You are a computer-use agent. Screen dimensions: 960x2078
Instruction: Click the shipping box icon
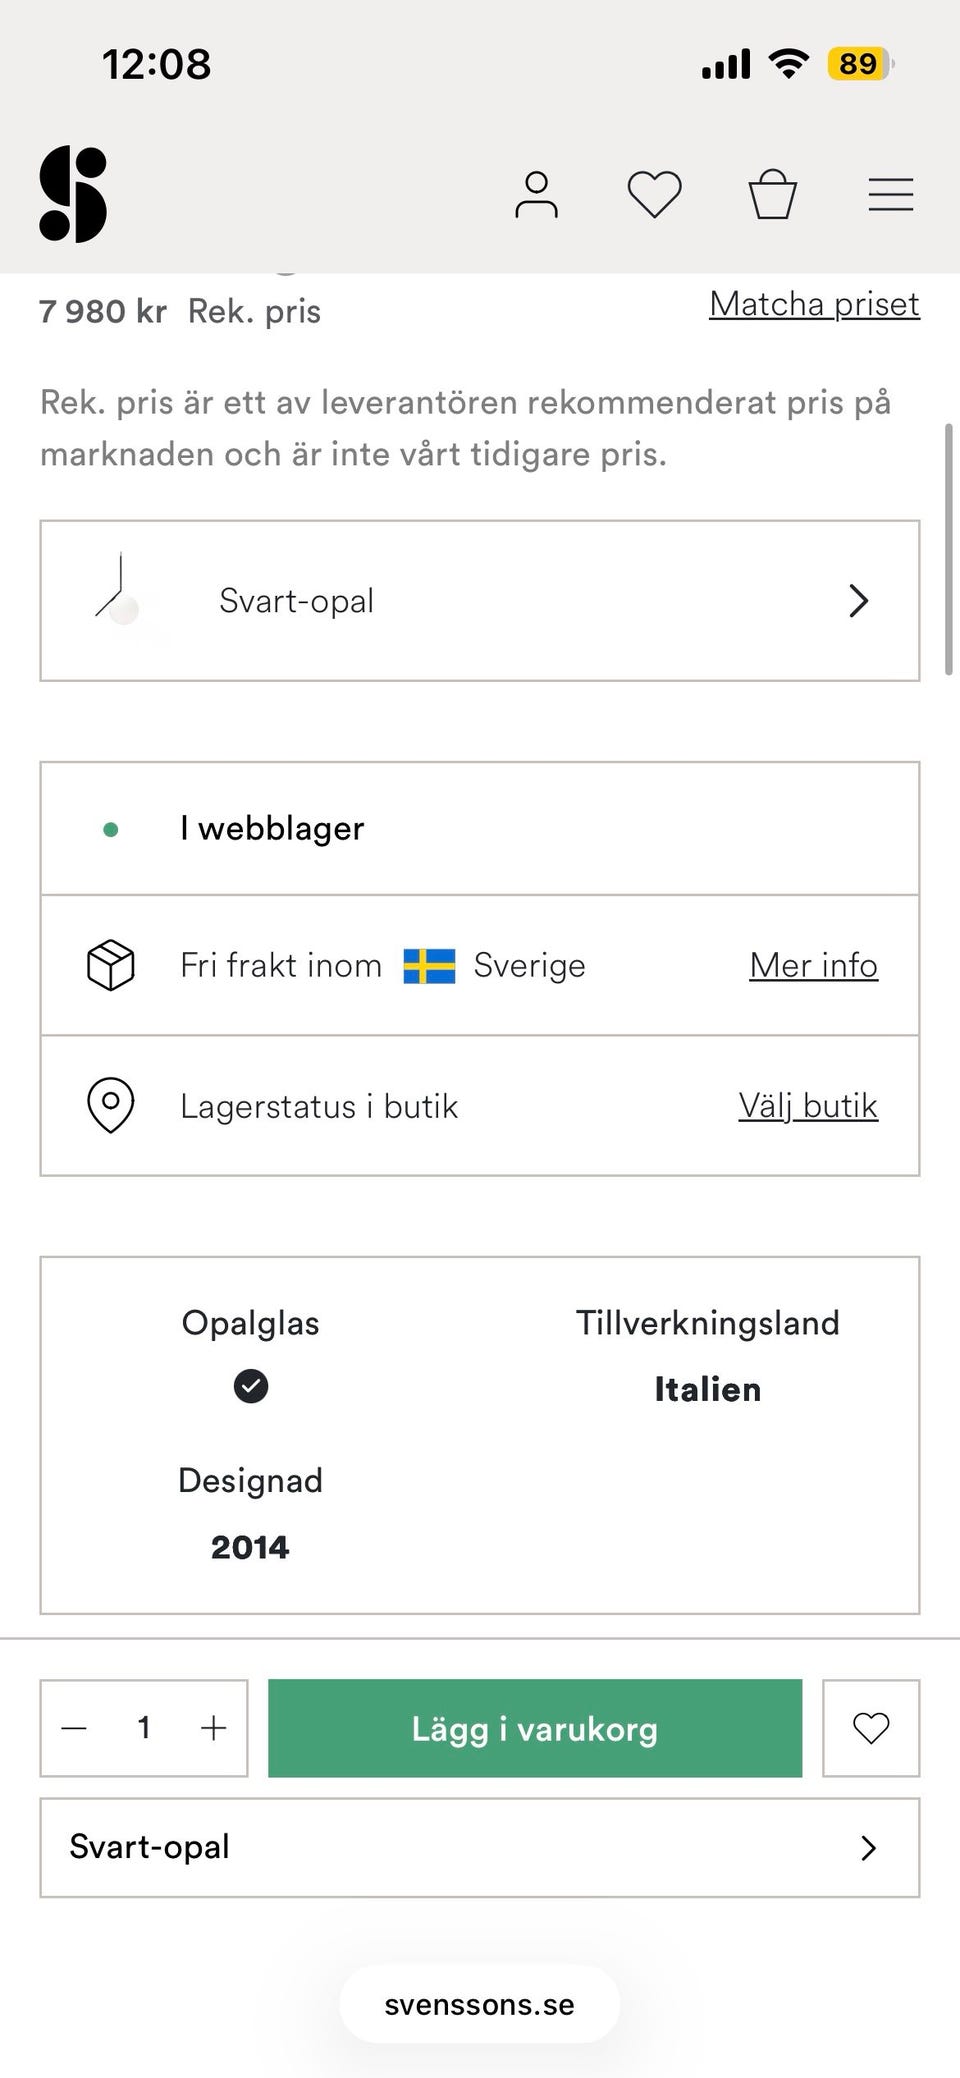[110, 965]
